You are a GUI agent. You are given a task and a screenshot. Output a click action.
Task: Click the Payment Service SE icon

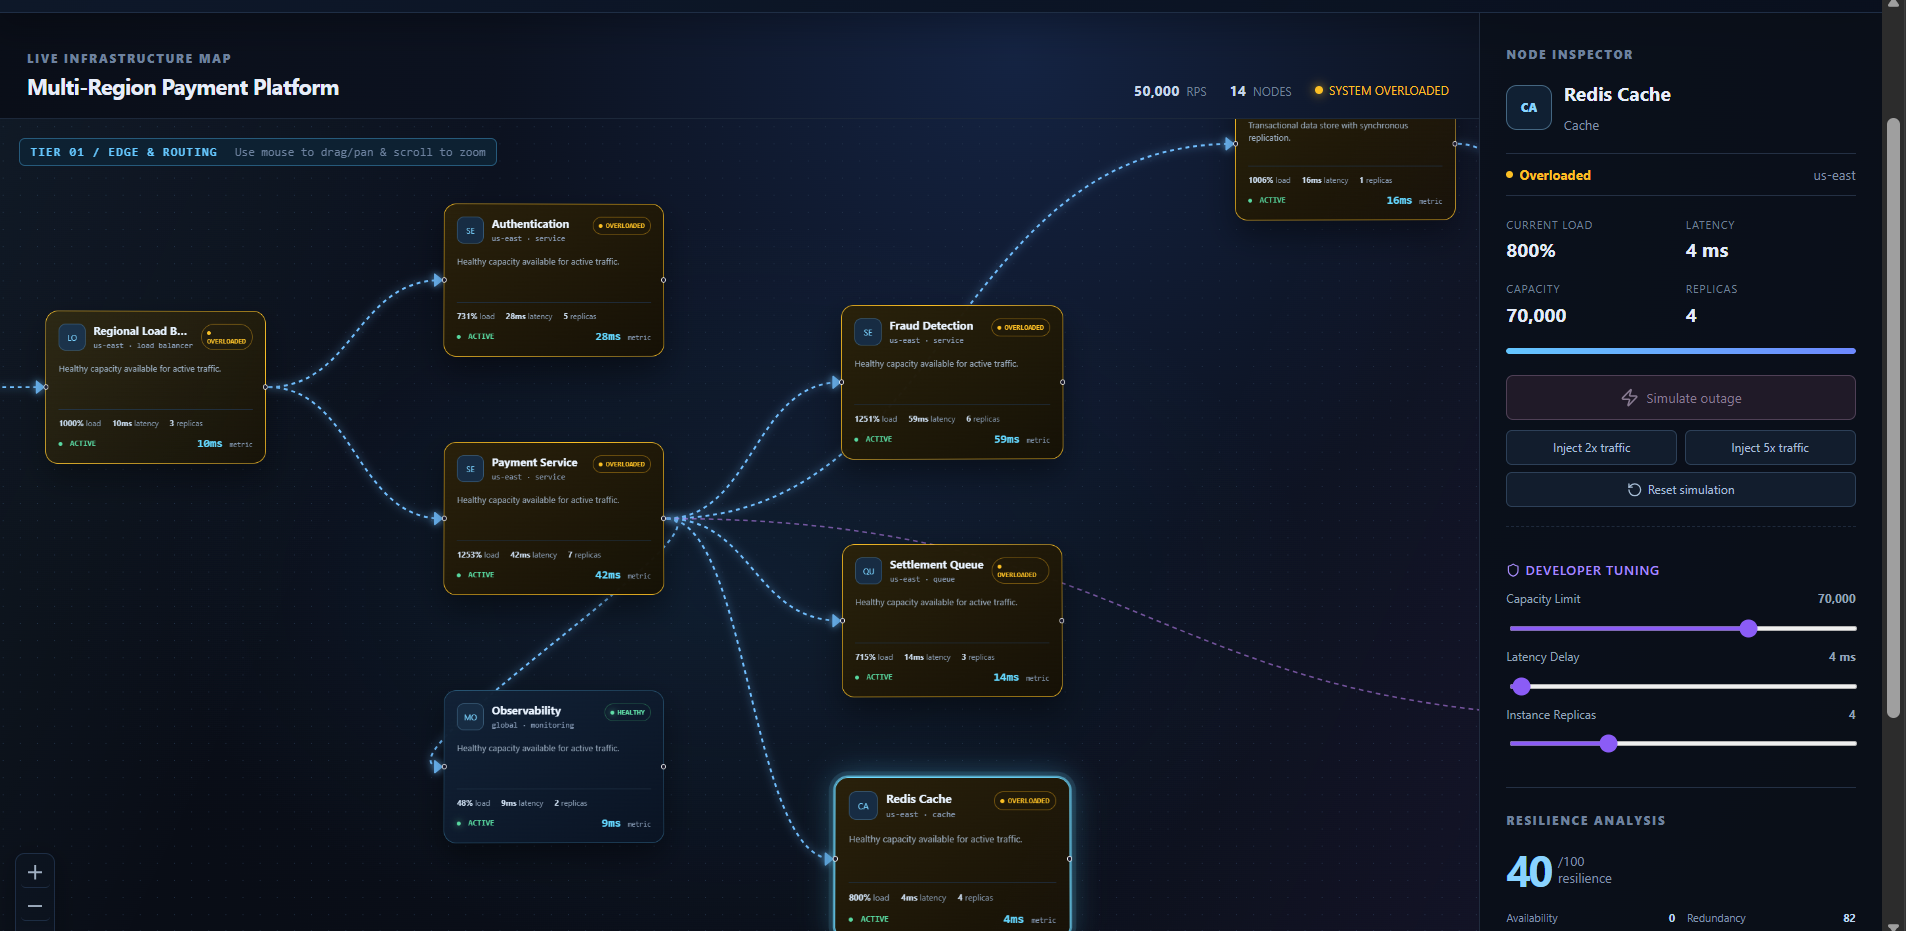click(470, 469)
